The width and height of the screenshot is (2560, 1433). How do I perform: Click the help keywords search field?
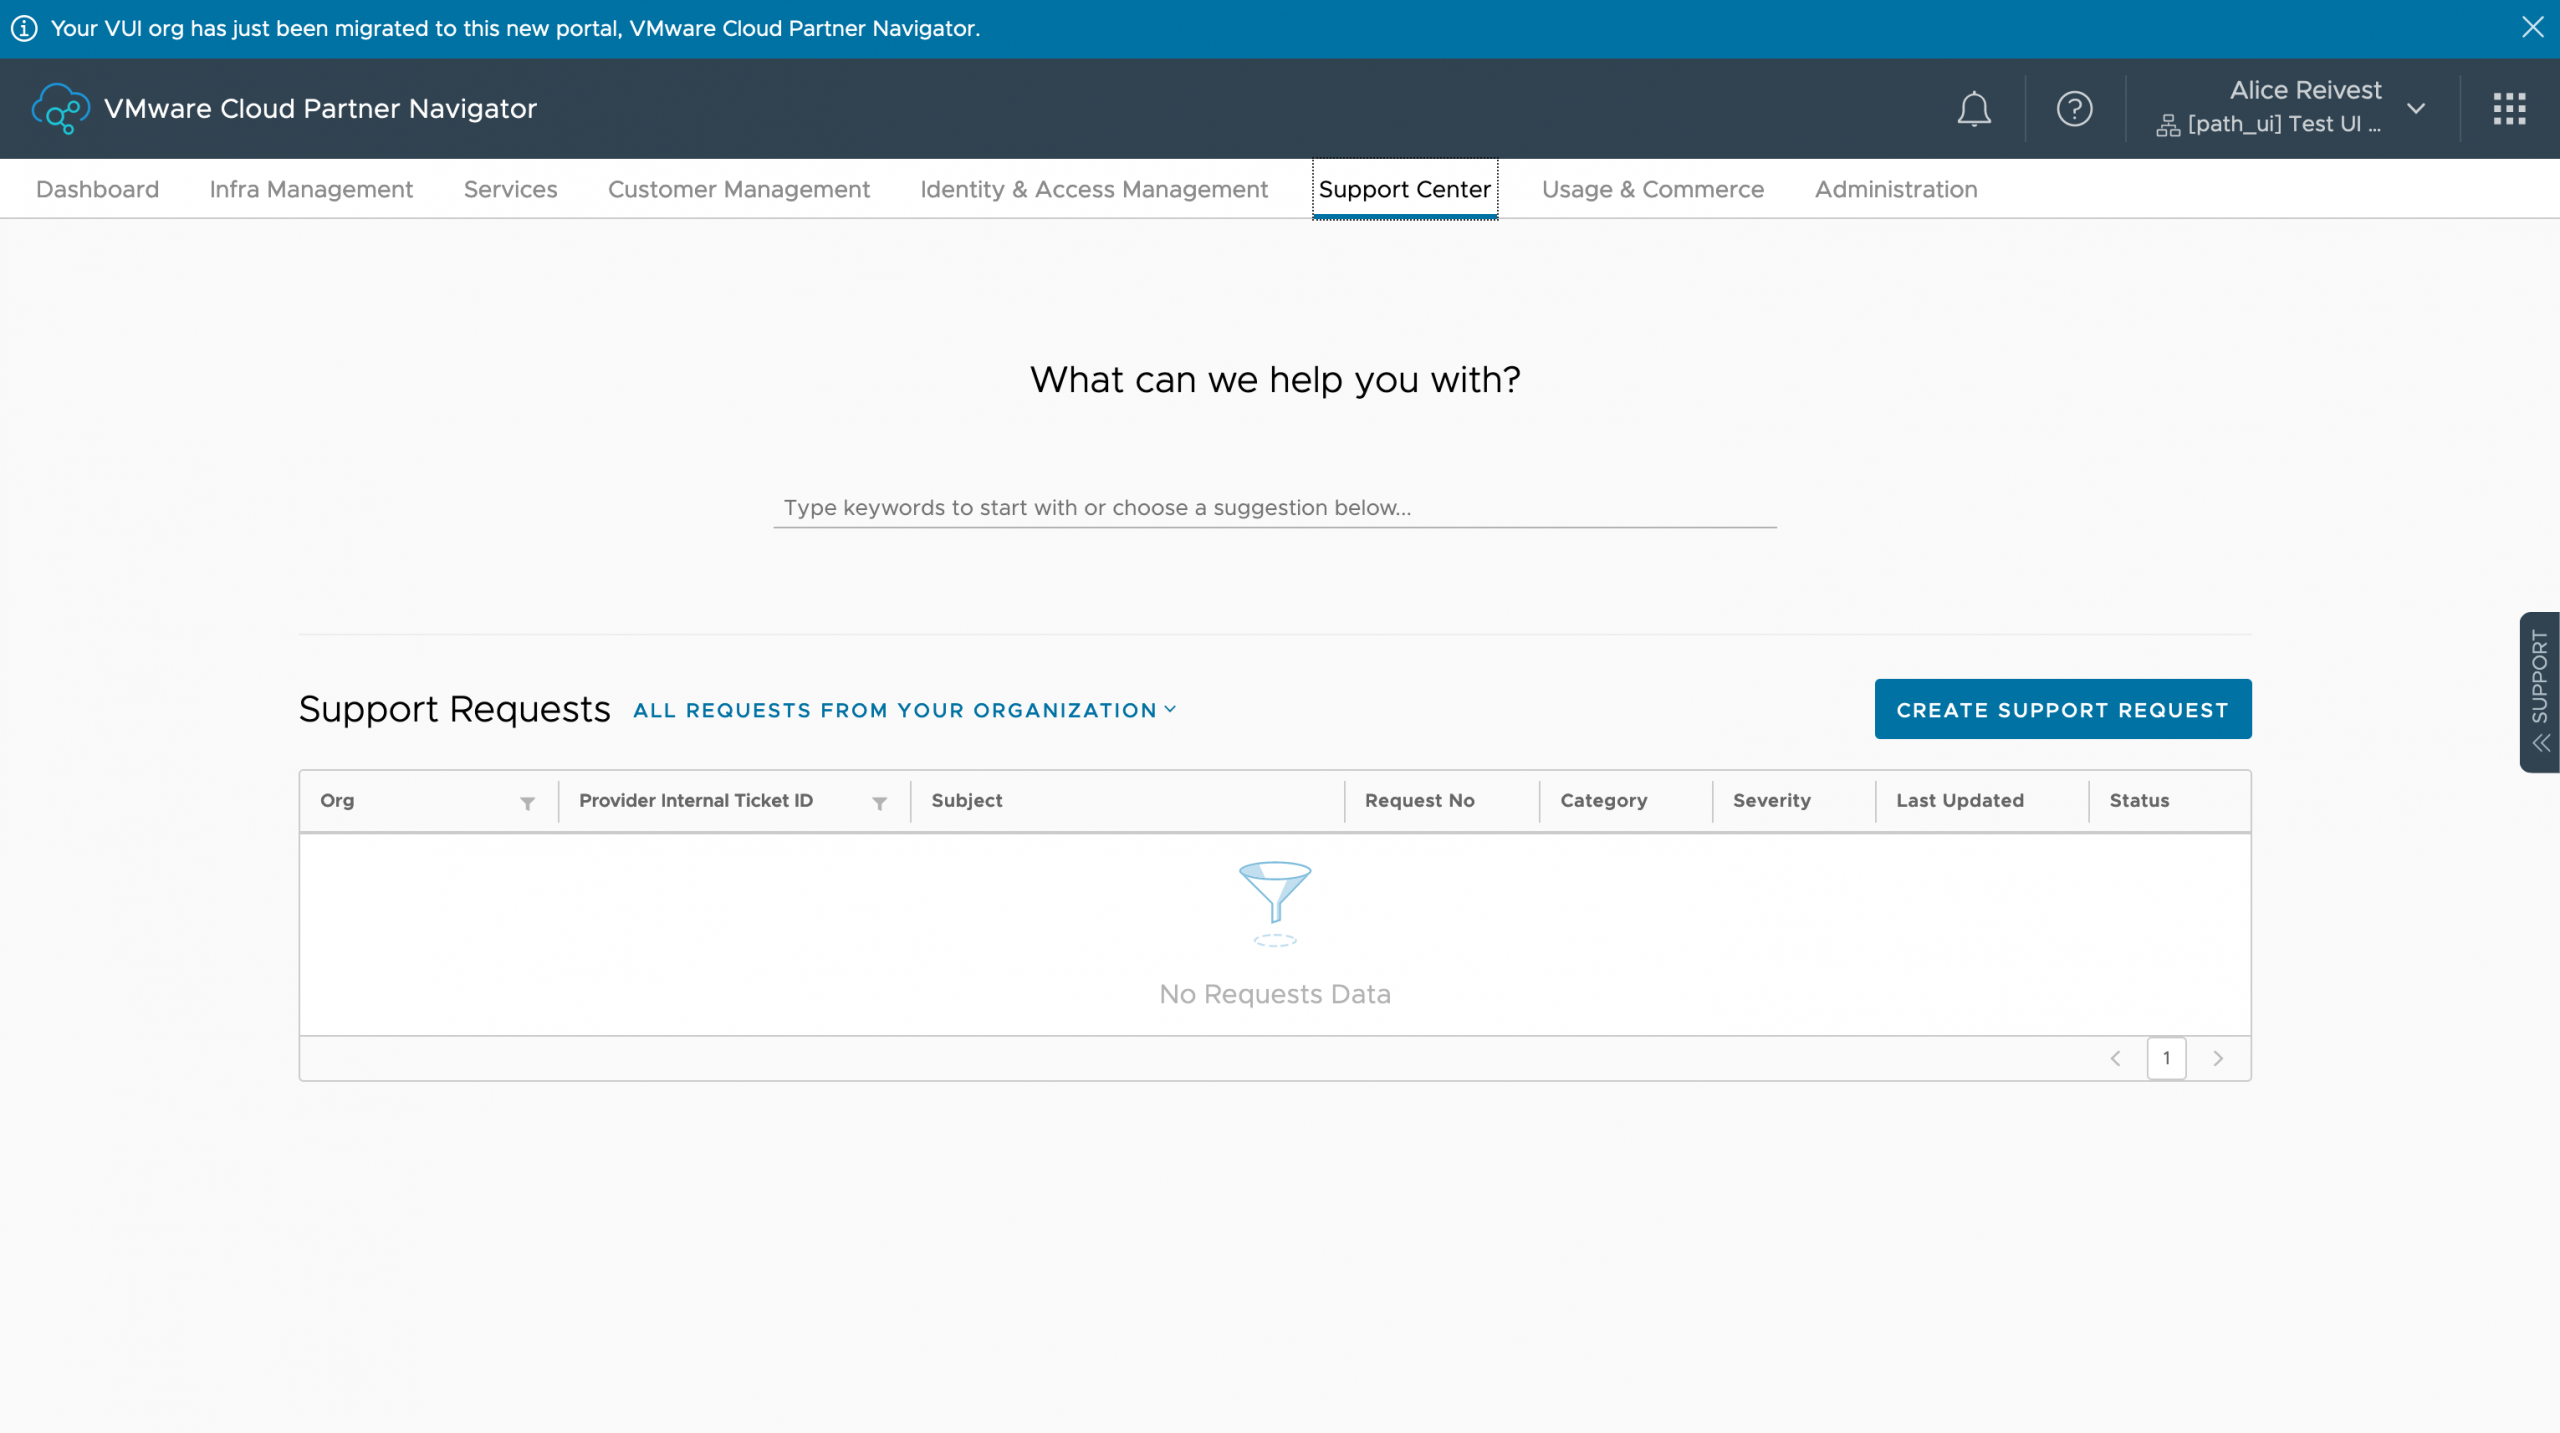tap(1274, 507)
